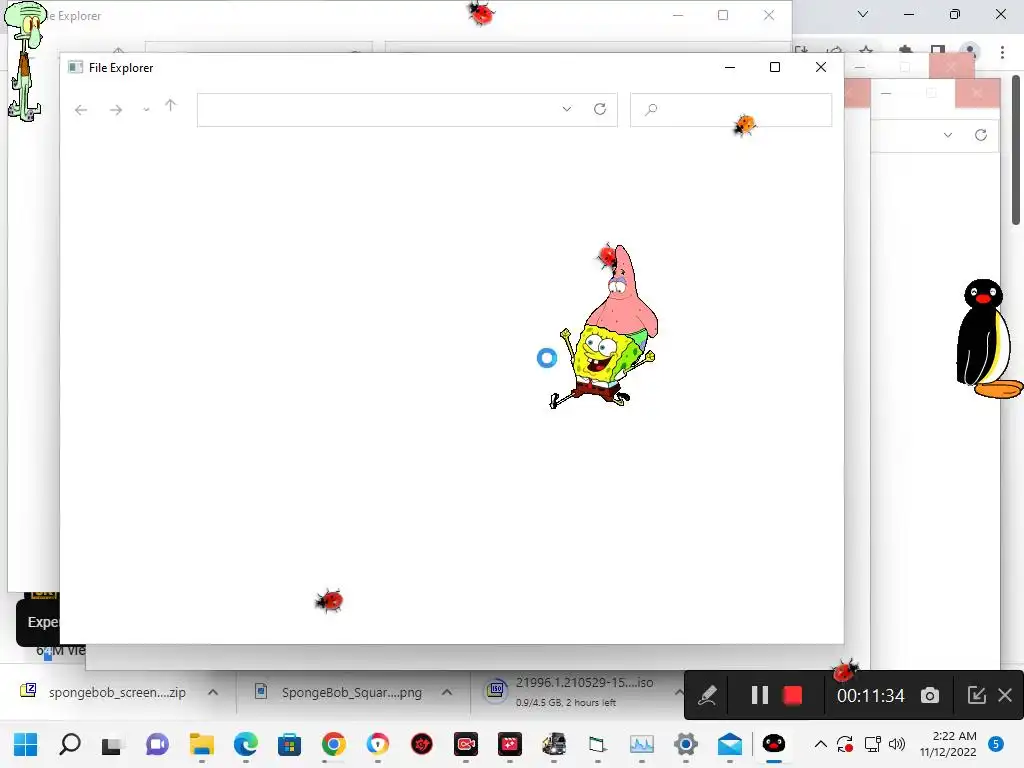This screenshot has width=1024, height=768.
Task: Expand options for spongebob_screen....zip download
Action: pyautogui.click(x=213, y=692)
